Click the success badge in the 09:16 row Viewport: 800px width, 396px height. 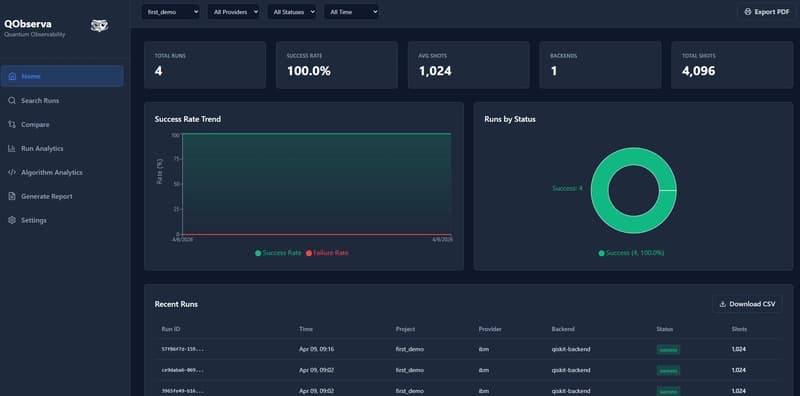[668, 350]
